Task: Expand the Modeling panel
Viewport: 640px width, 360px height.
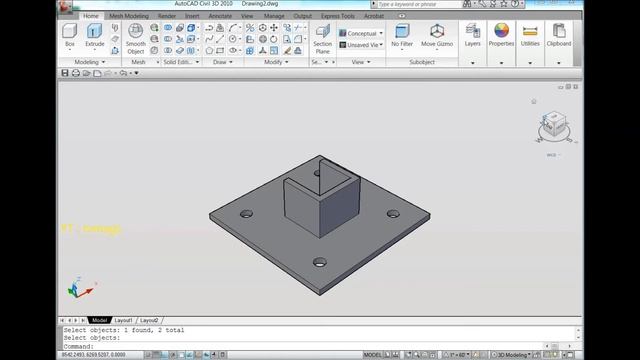Action: click(90, 62)
